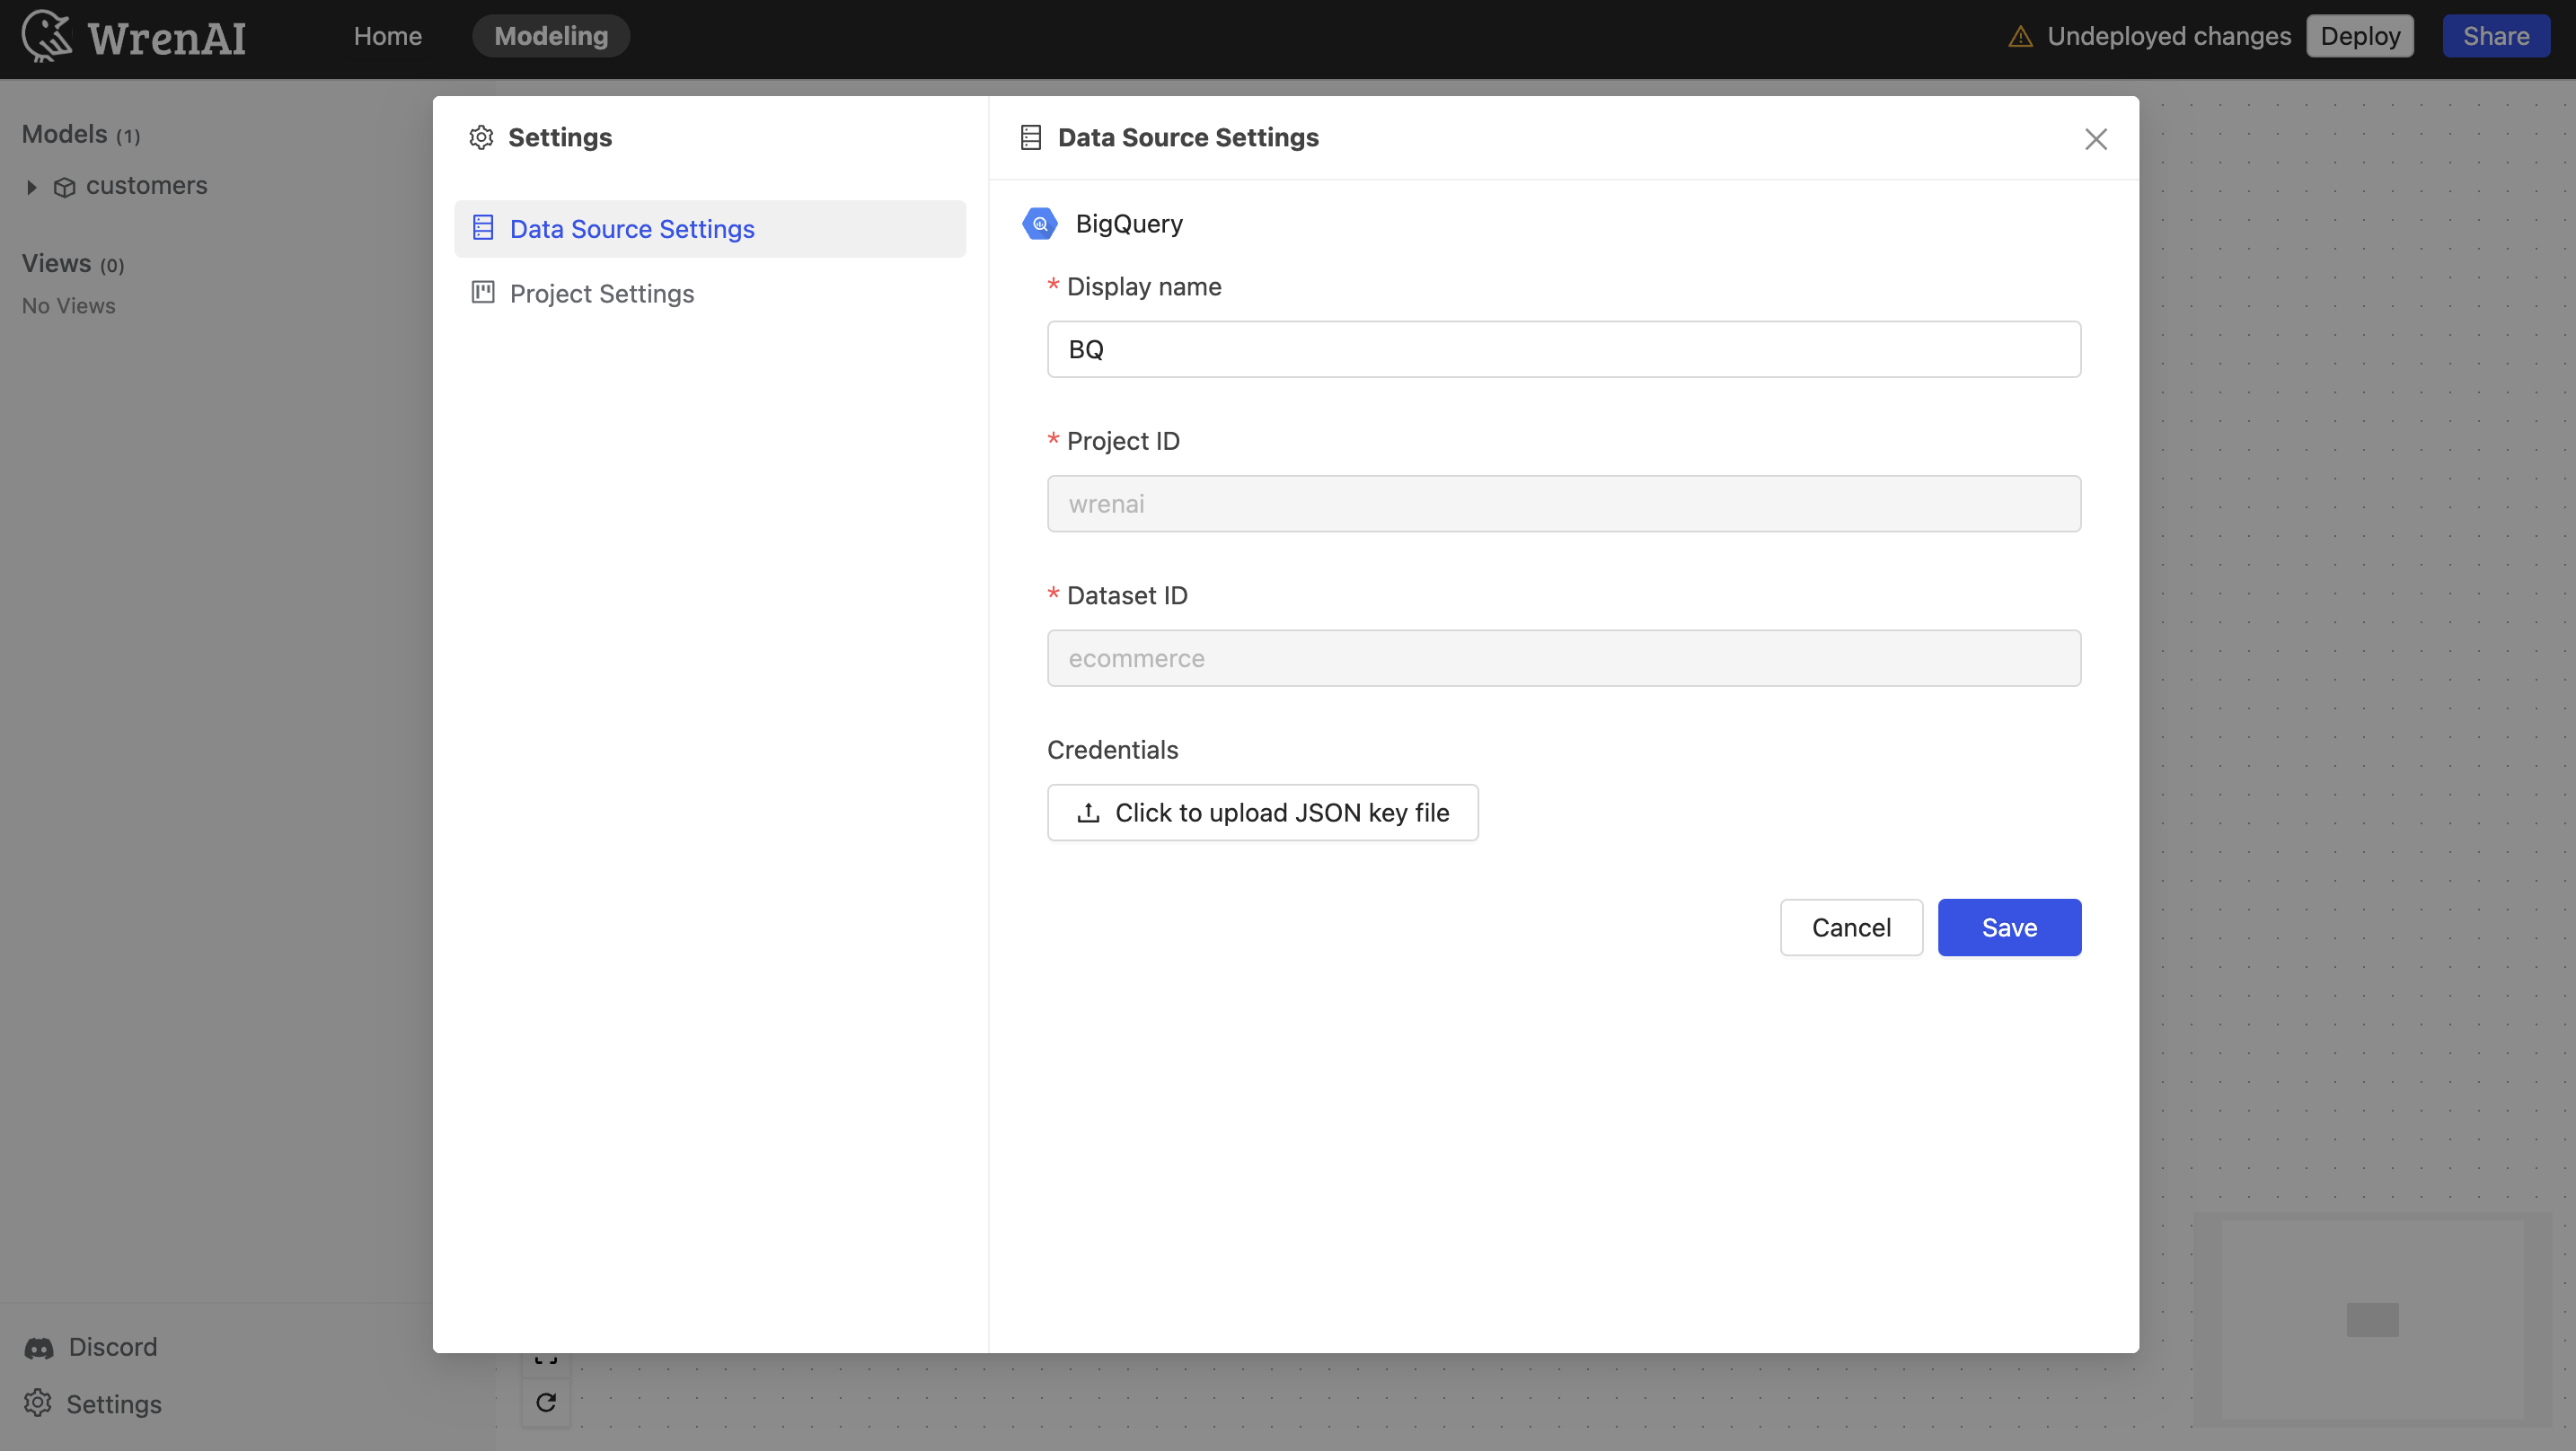Click the Views section header
This screenshot has width=2576, height=1451.
coord(73,263)
